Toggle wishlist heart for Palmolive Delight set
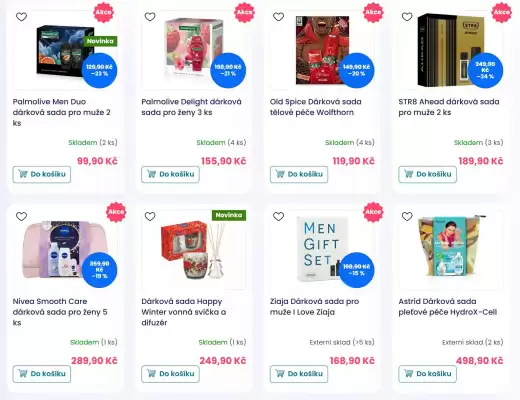The image size is (520, 400). coord(150,17)
